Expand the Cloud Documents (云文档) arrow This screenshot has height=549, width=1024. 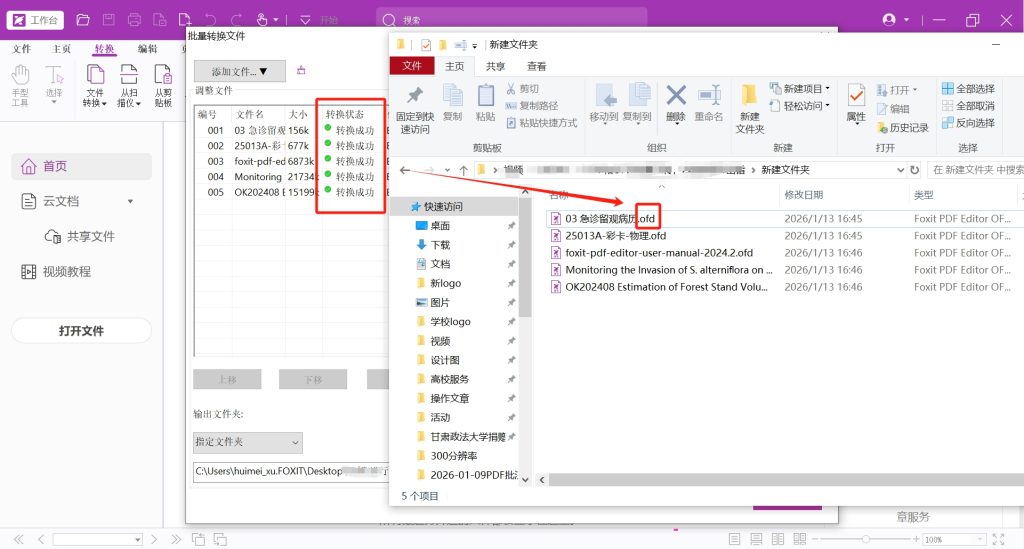pos(130,202)
